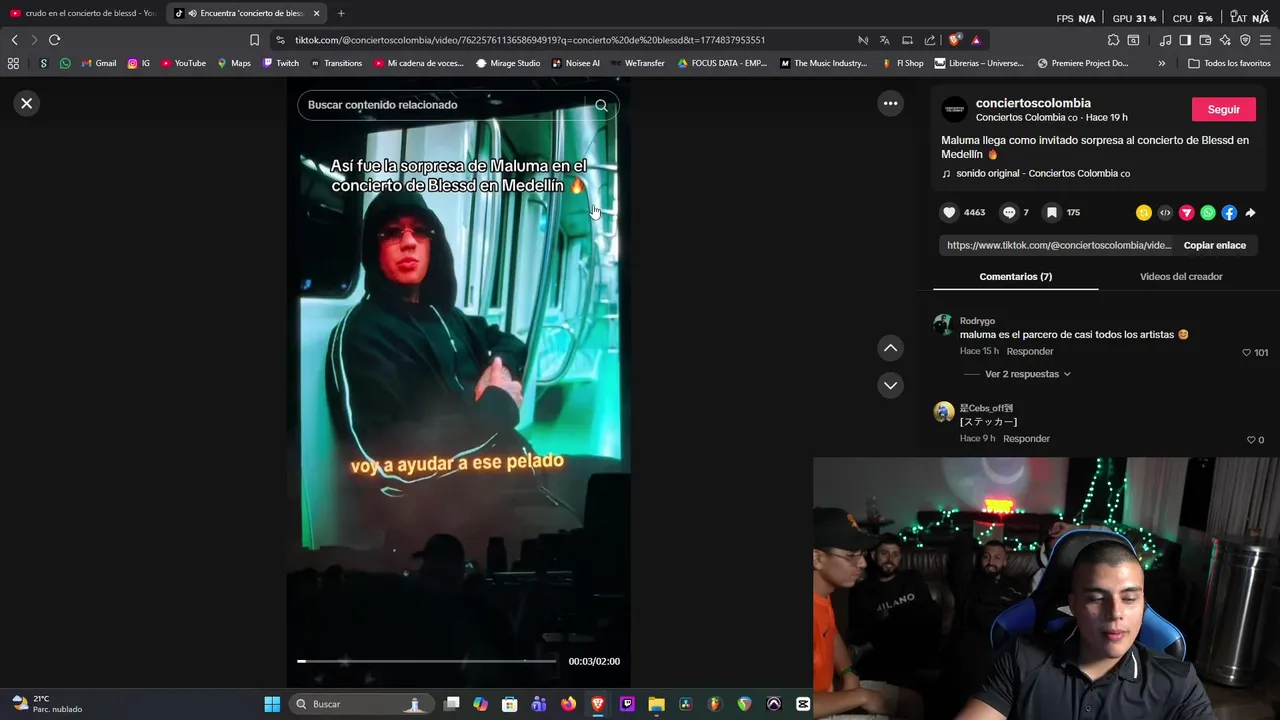Open Twitch bookmark
Screen dimensions: 1280x720
pos(280,63)
